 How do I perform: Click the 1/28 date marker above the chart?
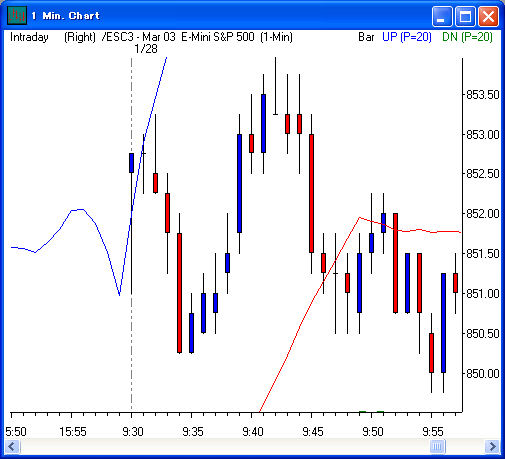[146, 49]
